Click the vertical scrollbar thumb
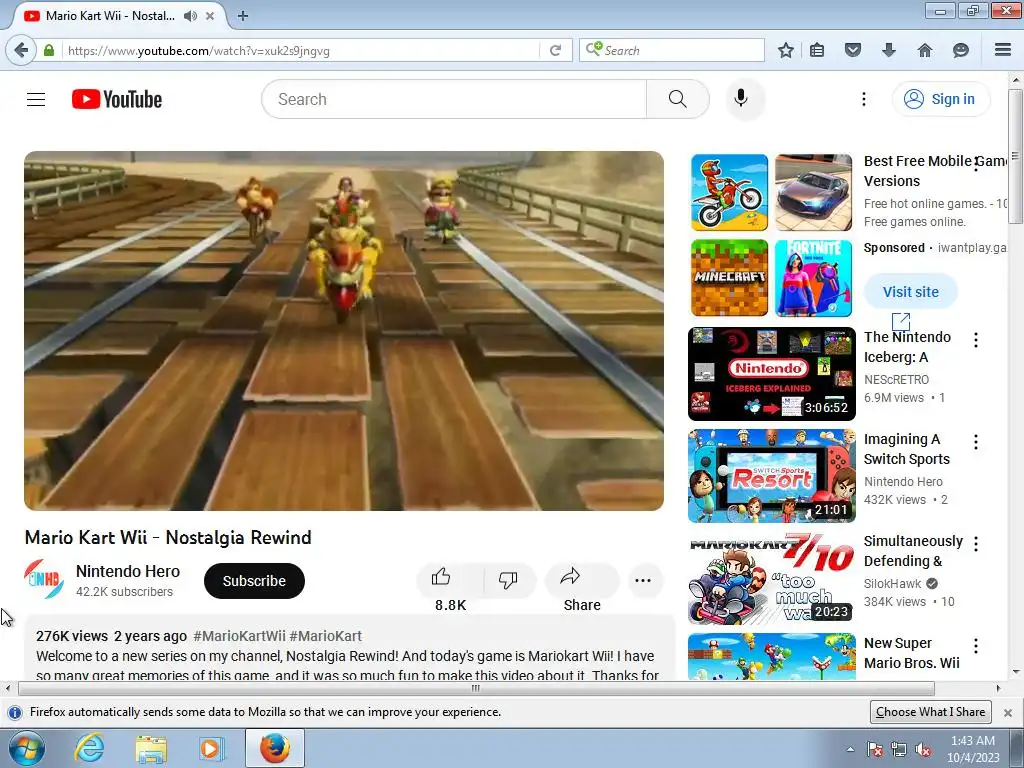 pos(1016,157)
